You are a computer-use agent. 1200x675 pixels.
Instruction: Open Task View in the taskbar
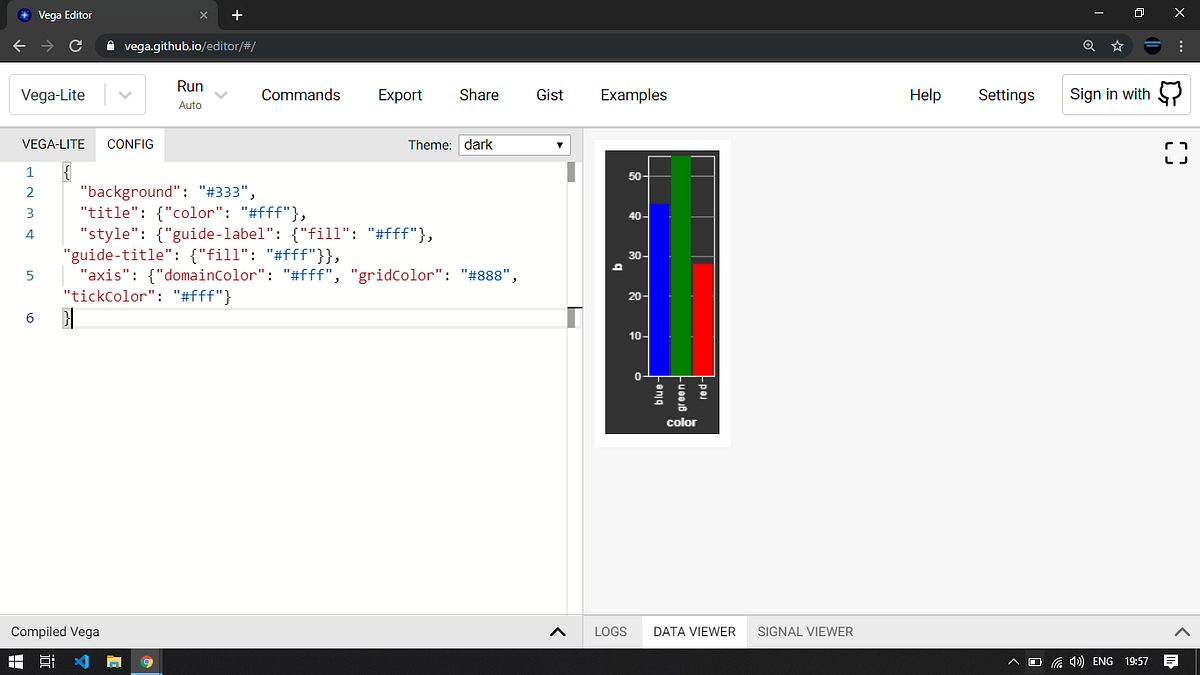pos(46,661)
